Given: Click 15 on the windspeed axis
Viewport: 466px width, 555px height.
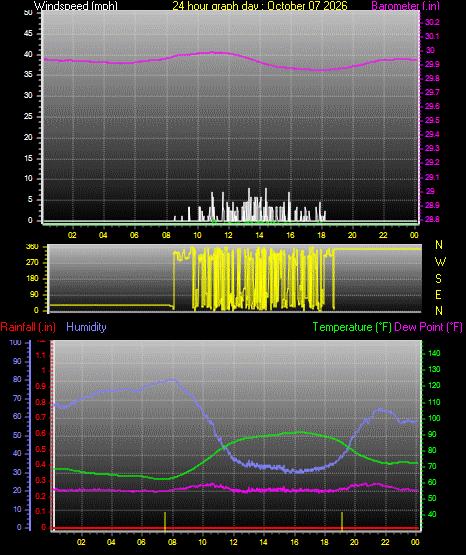Looking at the screenshot, I should click(x=28, y=158).
